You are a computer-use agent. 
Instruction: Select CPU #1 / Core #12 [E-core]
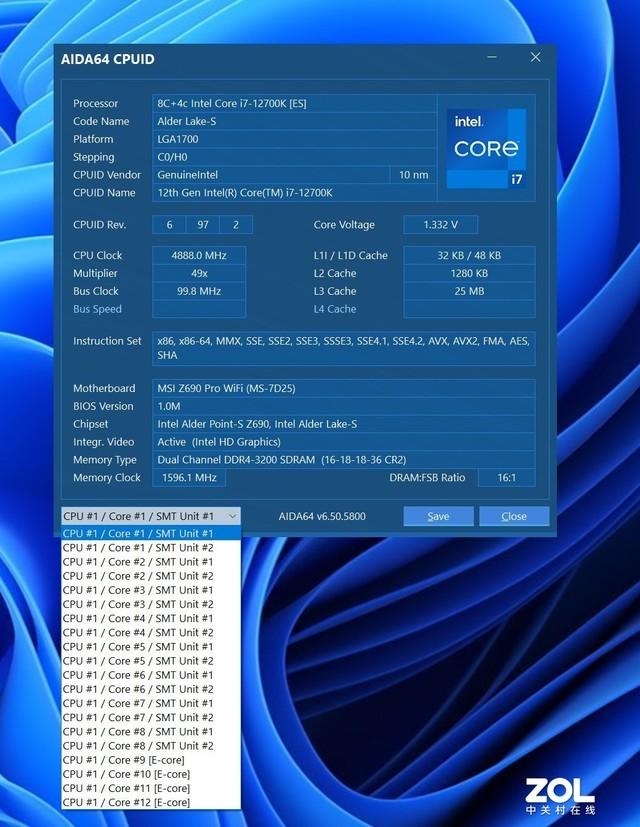(151, 802)
